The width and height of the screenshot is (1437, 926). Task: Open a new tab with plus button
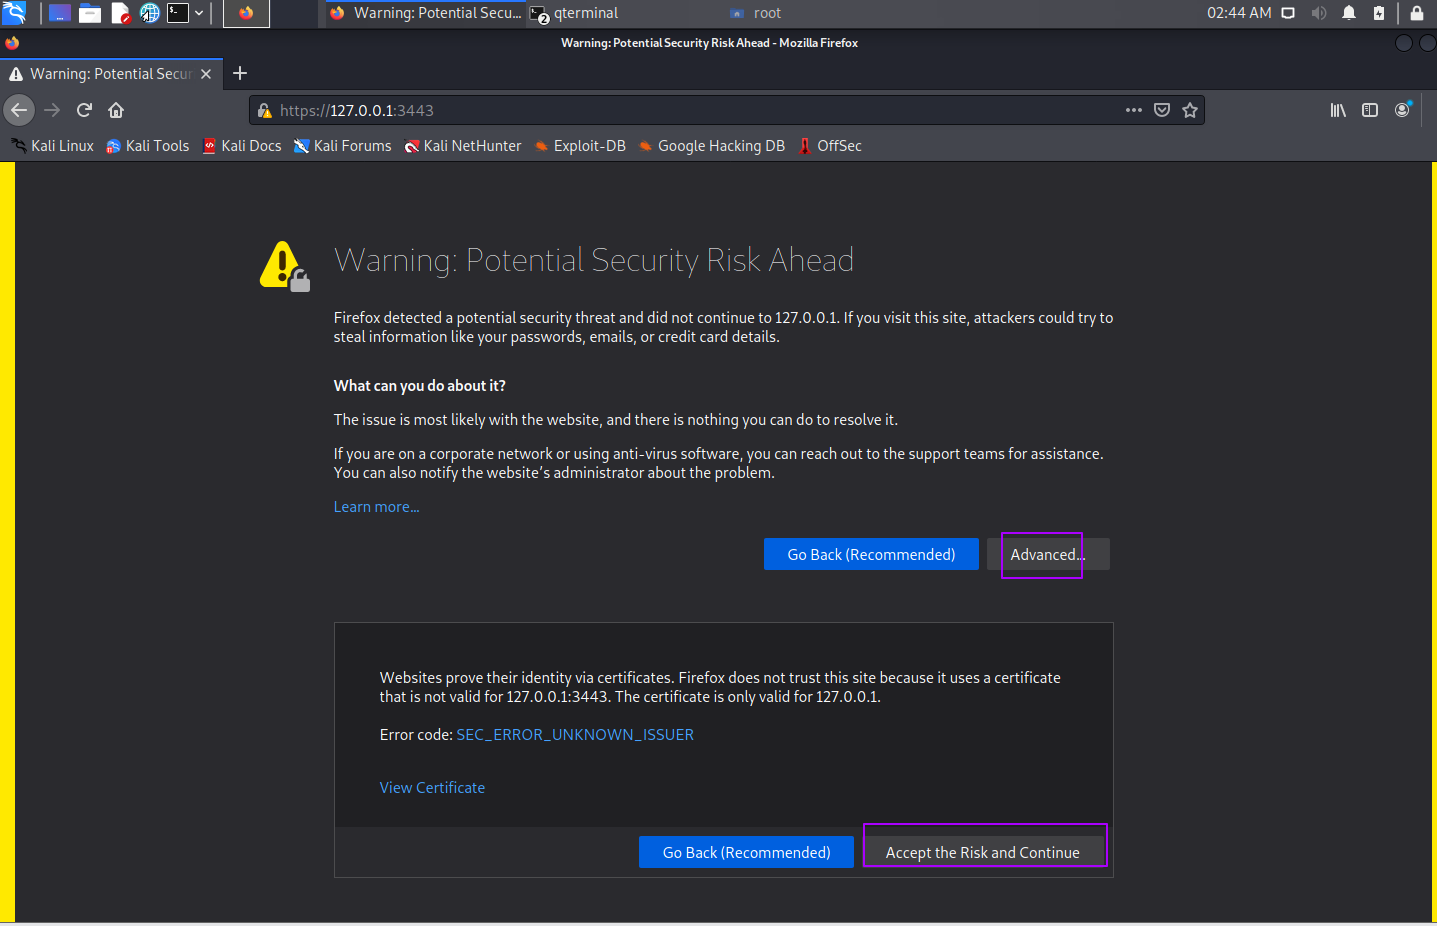240,73
